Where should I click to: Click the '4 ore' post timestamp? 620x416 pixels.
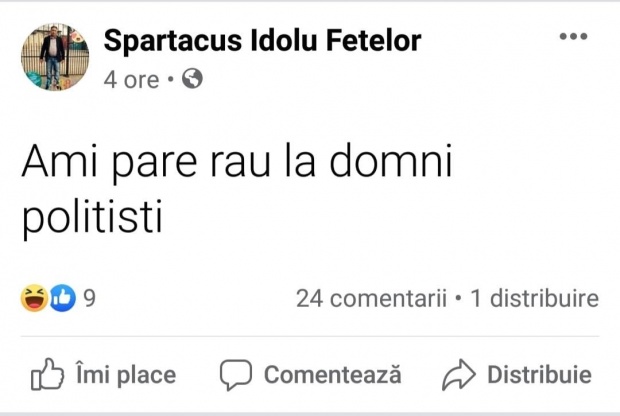(130, 79)
